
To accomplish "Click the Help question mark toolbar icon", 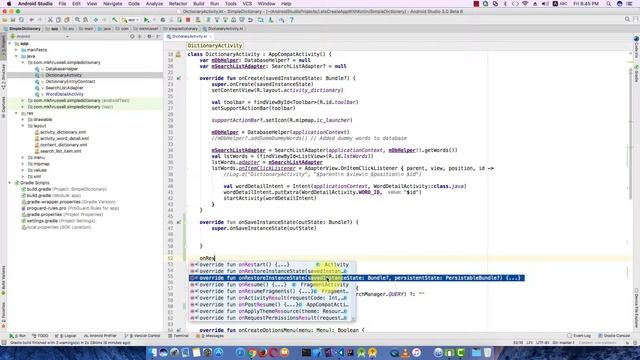I will click(291, 20).
